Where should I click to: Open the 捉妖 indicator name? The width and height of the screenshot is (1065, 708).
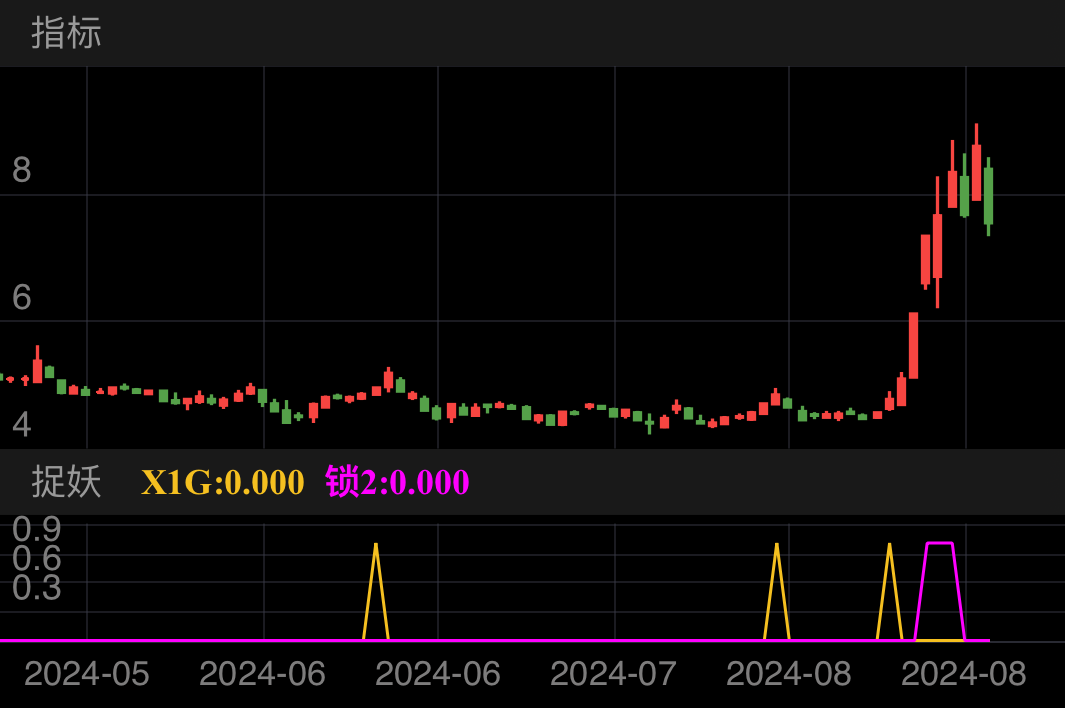coord(66,482)
